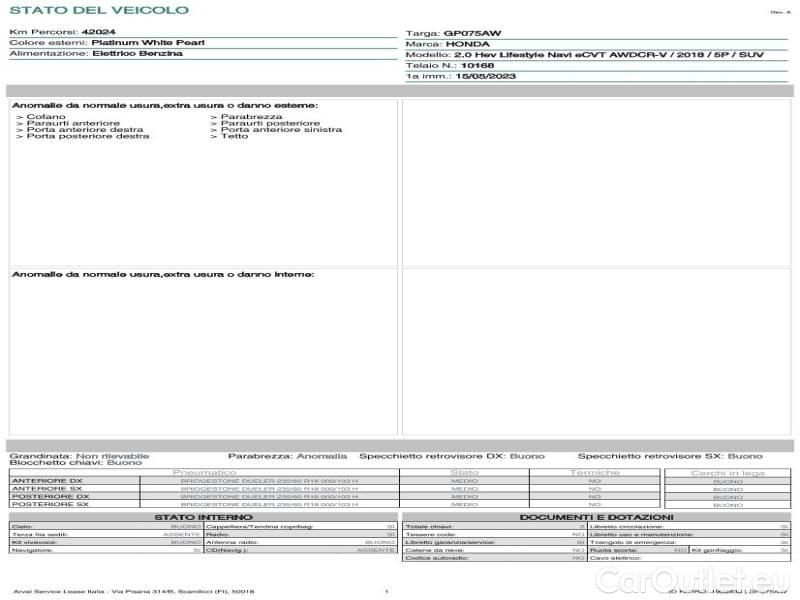Click the Platinum White Pearl color value
800x600 pixels.
pyautogui.click(x=136, y=43)
